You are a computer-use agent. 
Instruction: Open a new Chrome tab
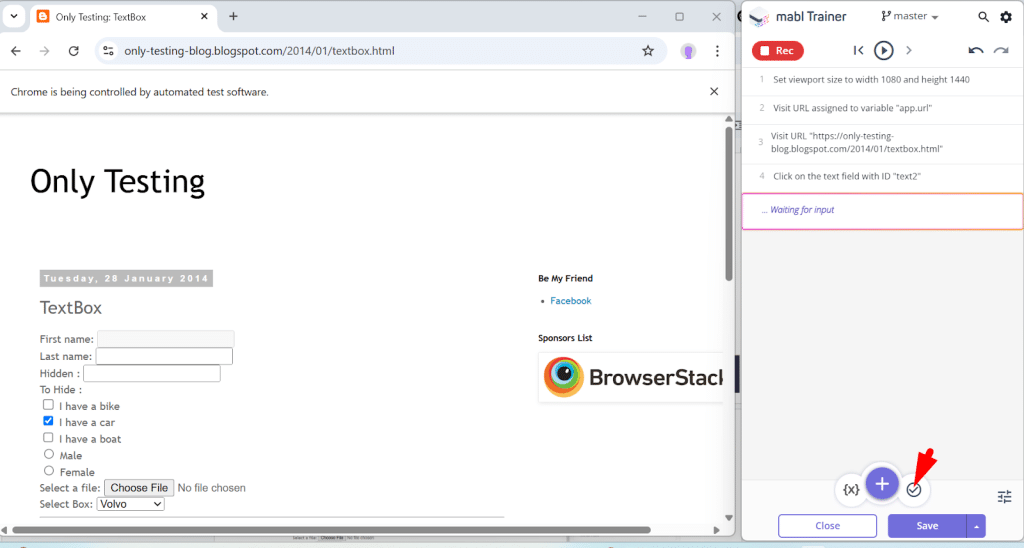[233, 16]
